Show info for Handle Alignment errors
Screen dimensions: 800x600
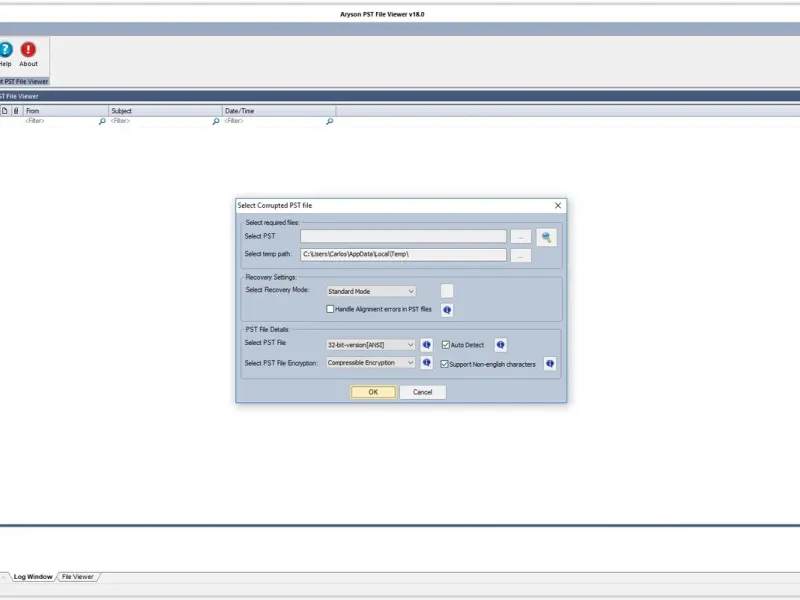(x=447, y=310)
